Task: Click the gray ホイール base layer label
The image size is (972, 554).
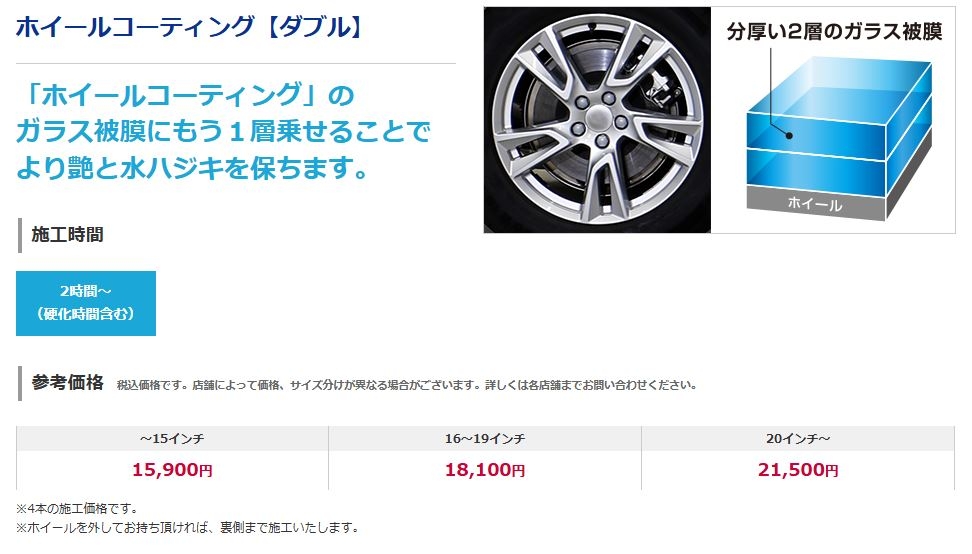Action: [815, 203]
